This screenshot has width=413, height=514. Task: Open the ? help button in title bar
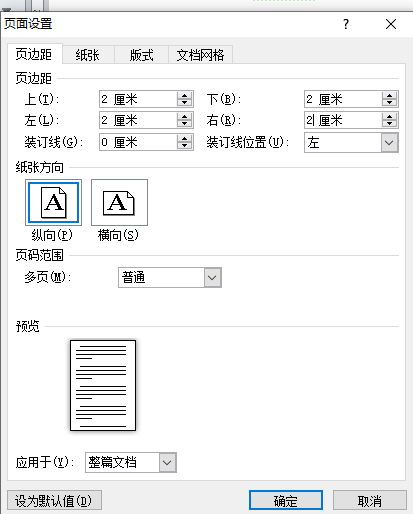(346, 24)
